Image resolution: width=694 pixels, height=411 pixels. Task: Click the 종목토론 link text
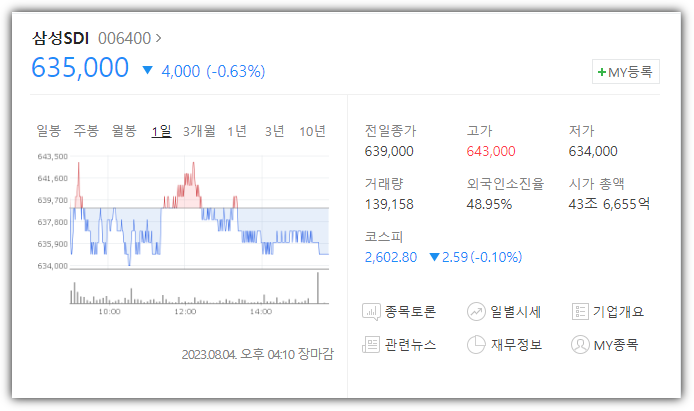(410, 312)
